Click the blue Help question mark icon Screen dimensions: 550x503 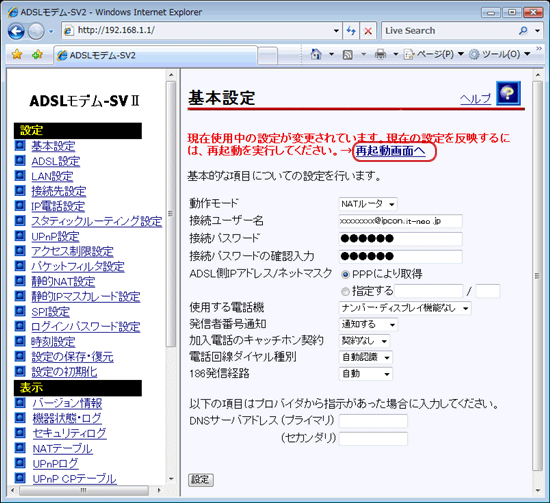(x=508, y=93)
